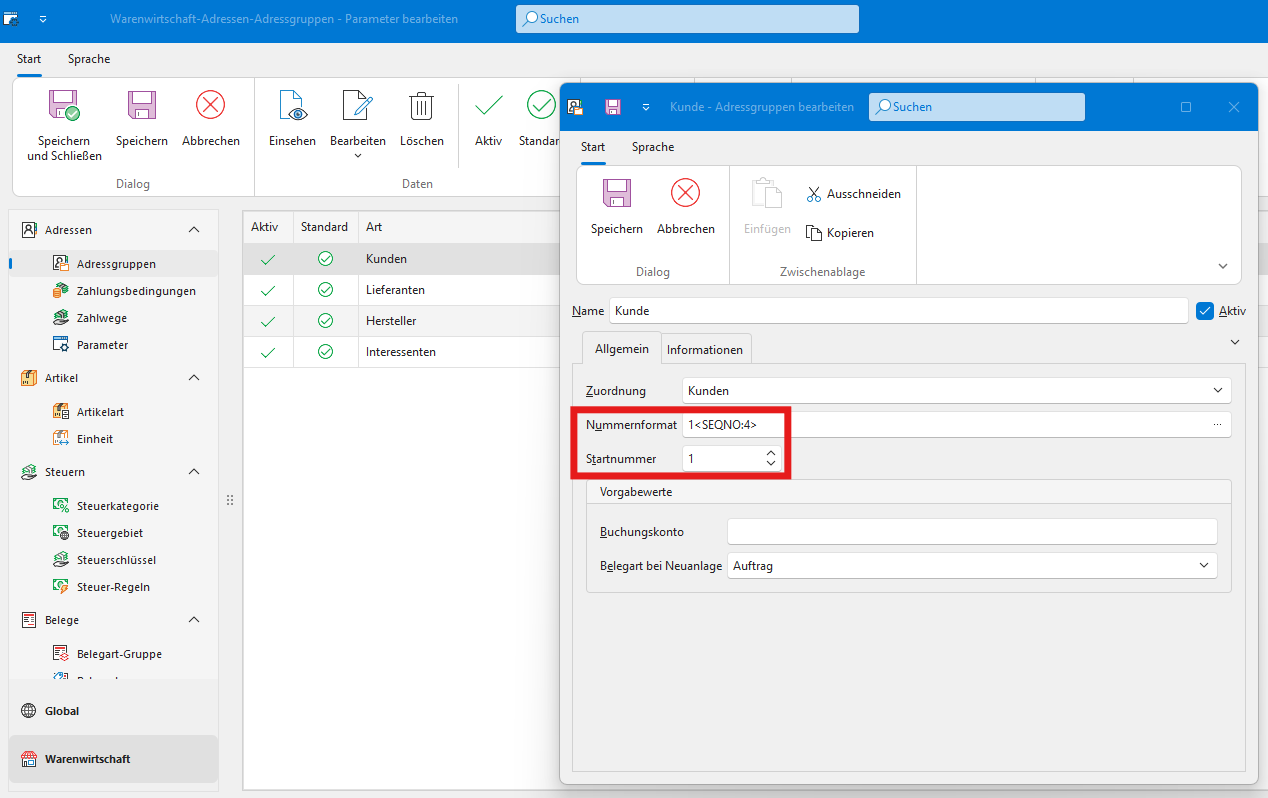The image size is (1268, 798).
Task: Click the Buchungskonto input field
Action: pos(971,532)
